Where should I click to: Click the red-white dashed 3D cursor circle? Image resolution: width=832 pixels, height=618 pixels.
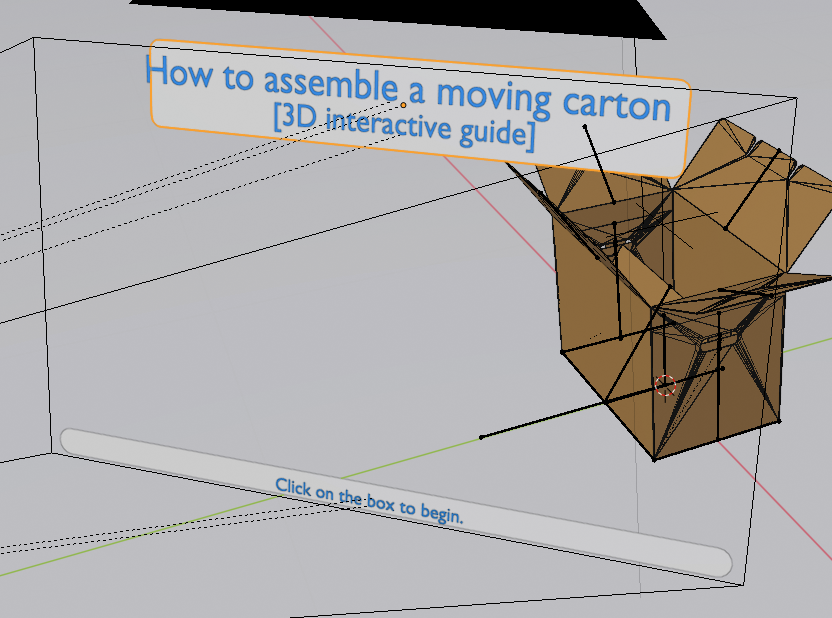tap(665, 385)
